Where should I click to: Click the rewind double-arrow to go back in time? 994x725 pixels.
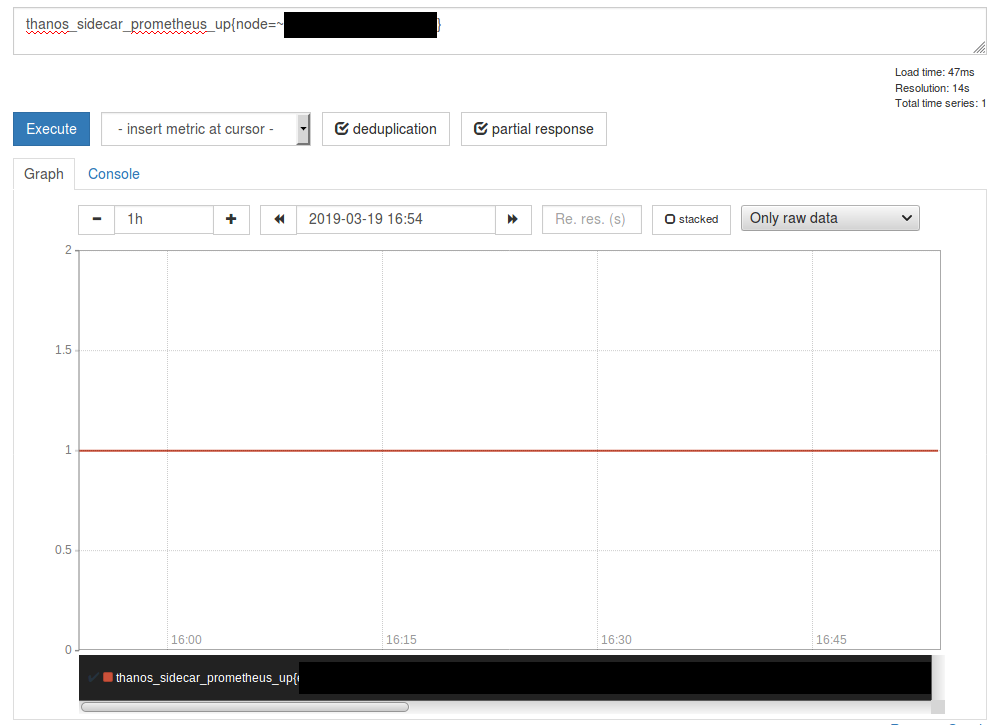pos(278,219)
